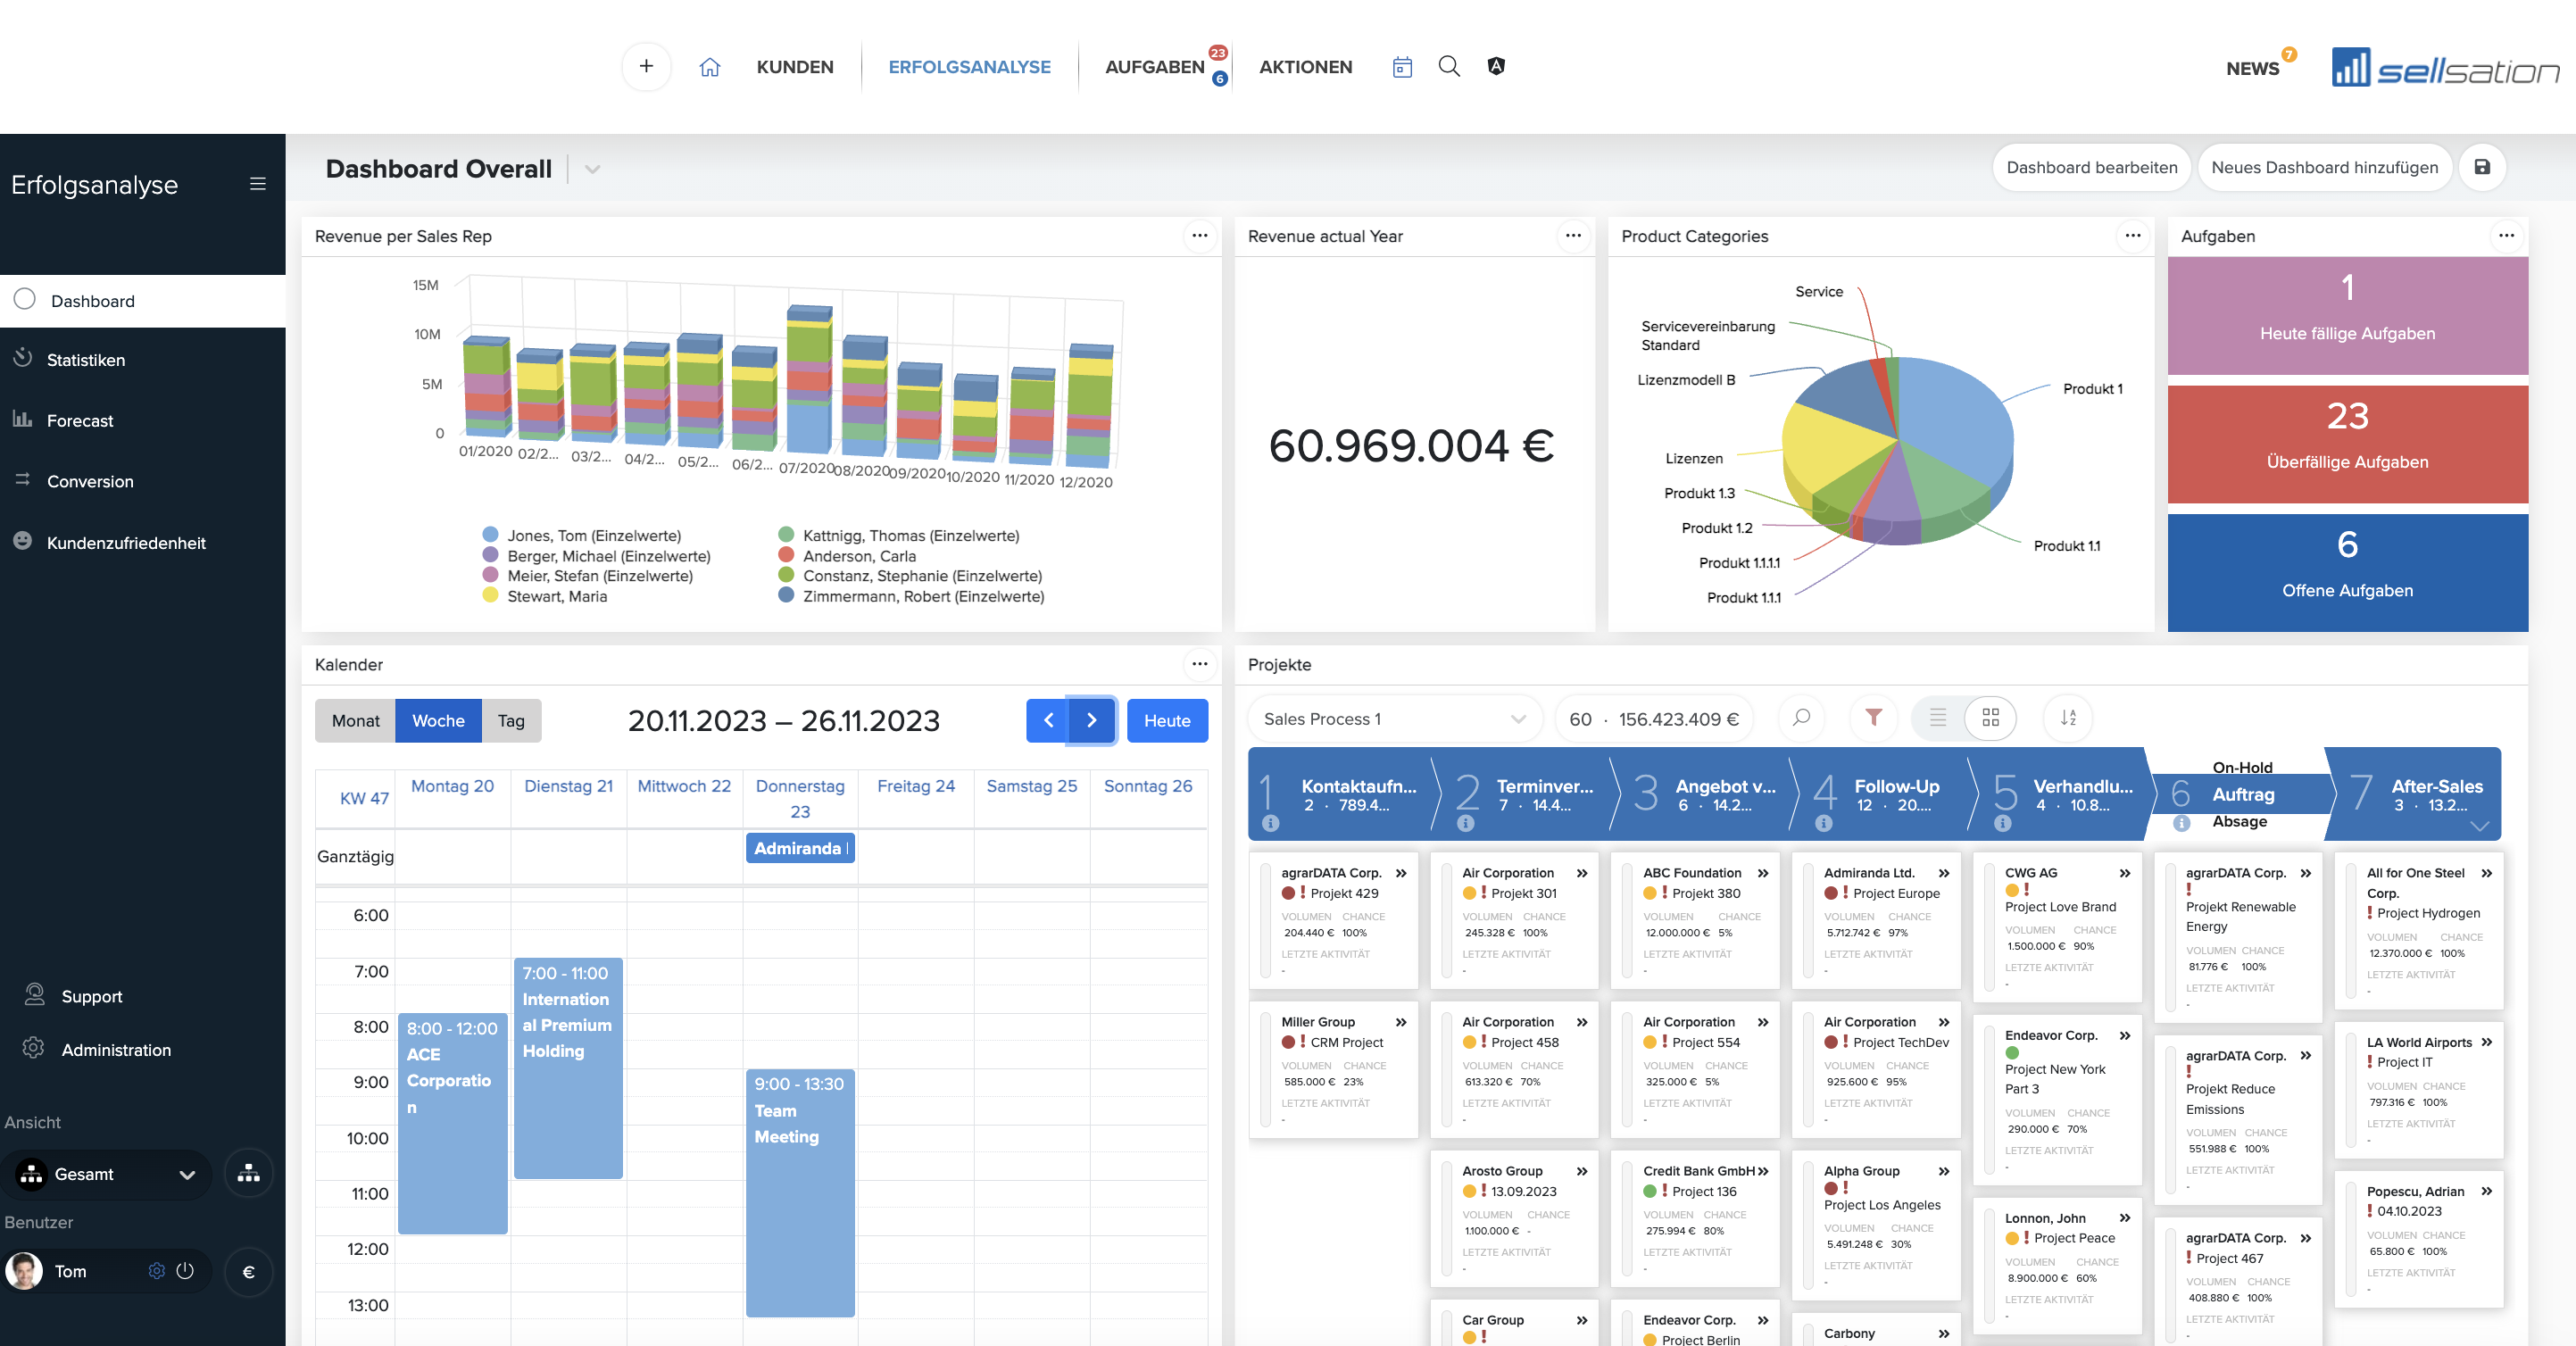Click info icon on Follow-Up stage

click(1824, 823)
